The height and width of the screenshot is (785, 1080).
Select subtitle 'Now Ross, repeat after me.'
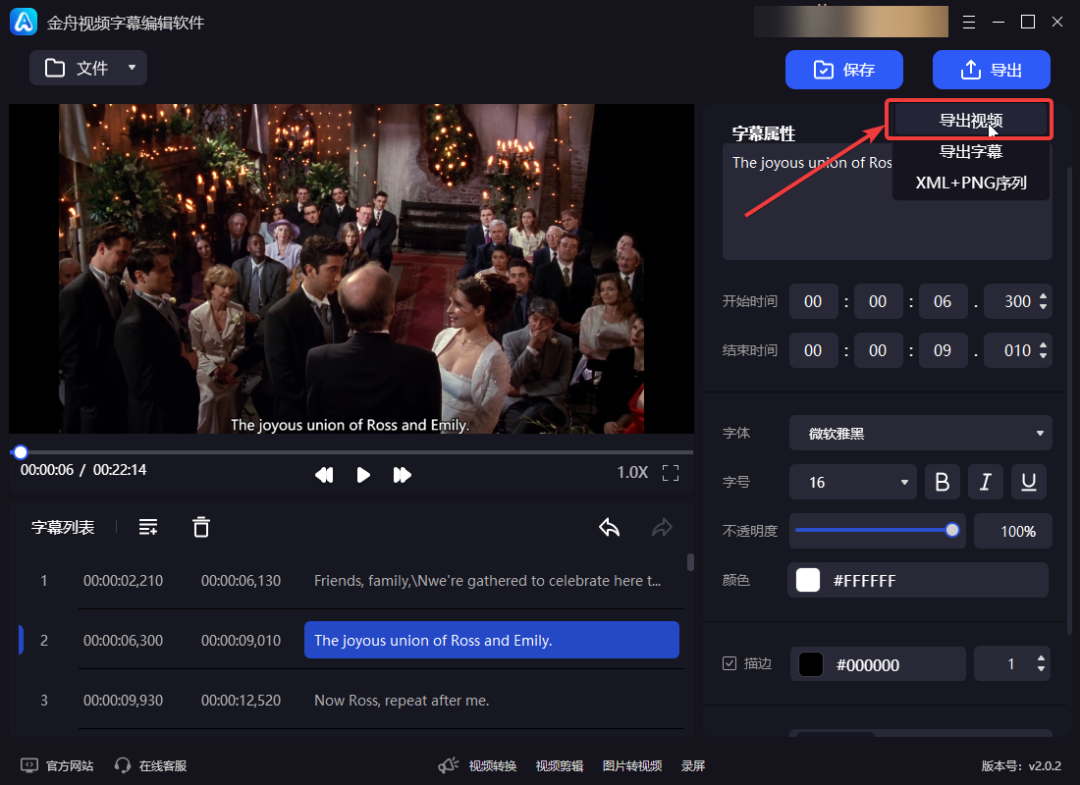402,700
